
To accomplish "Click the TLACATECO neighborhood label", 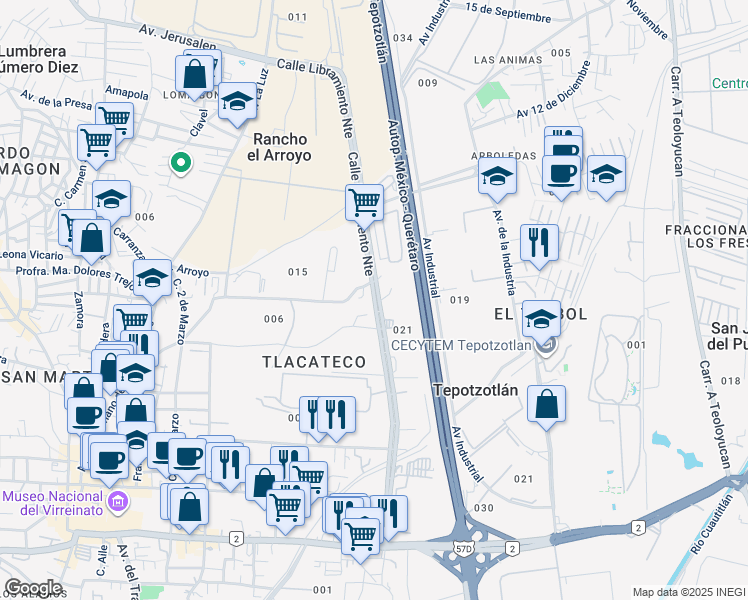I will (314, 362).
